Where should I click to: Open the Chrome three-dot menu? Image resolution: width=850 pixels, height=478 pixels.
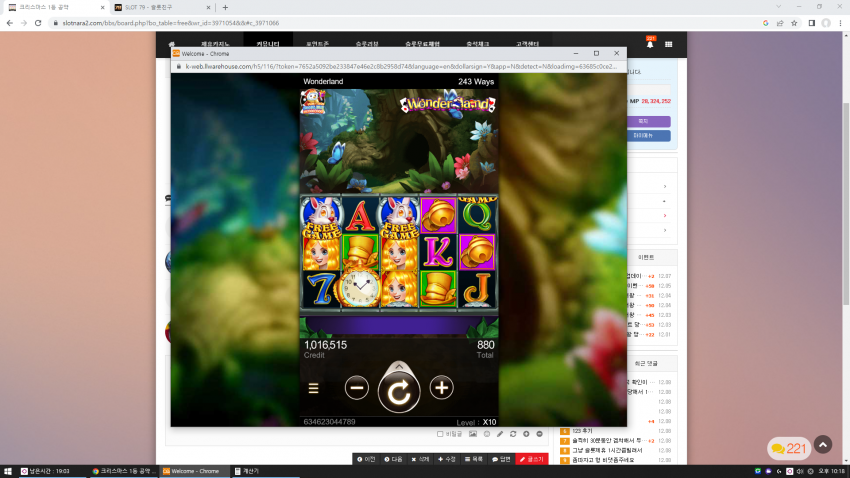tap(841, 23)
